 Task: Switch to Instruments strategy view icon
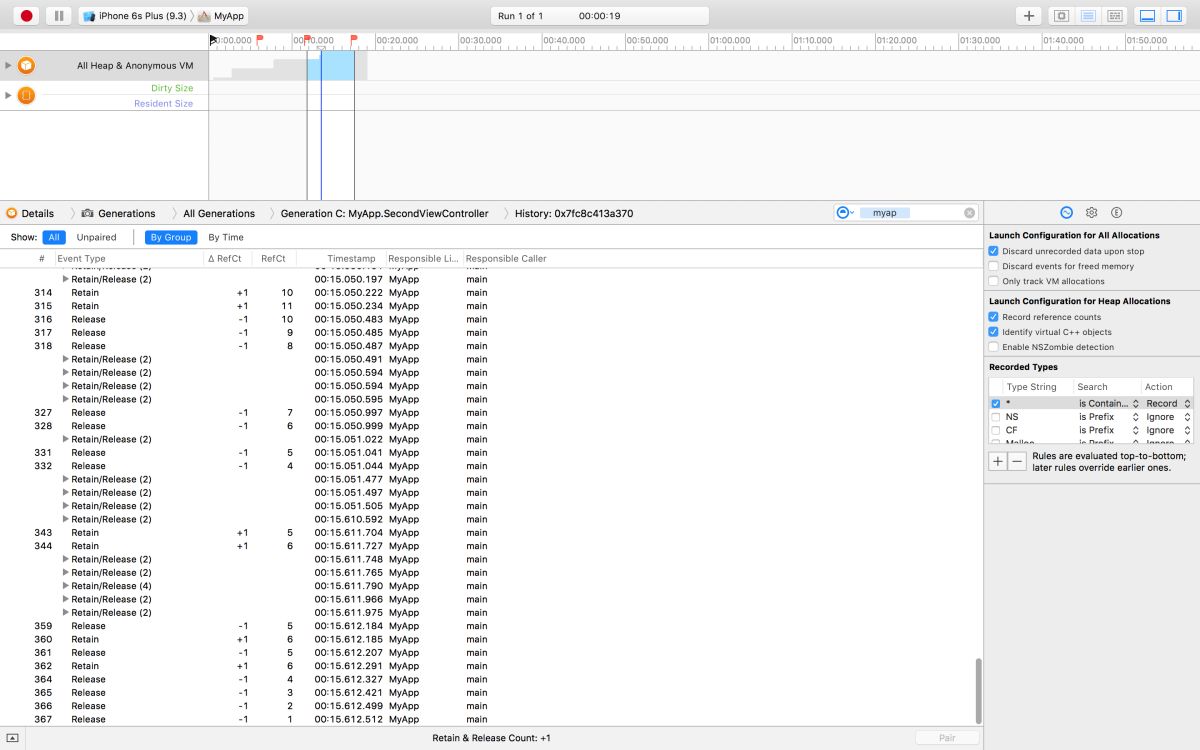[1089, 16]
